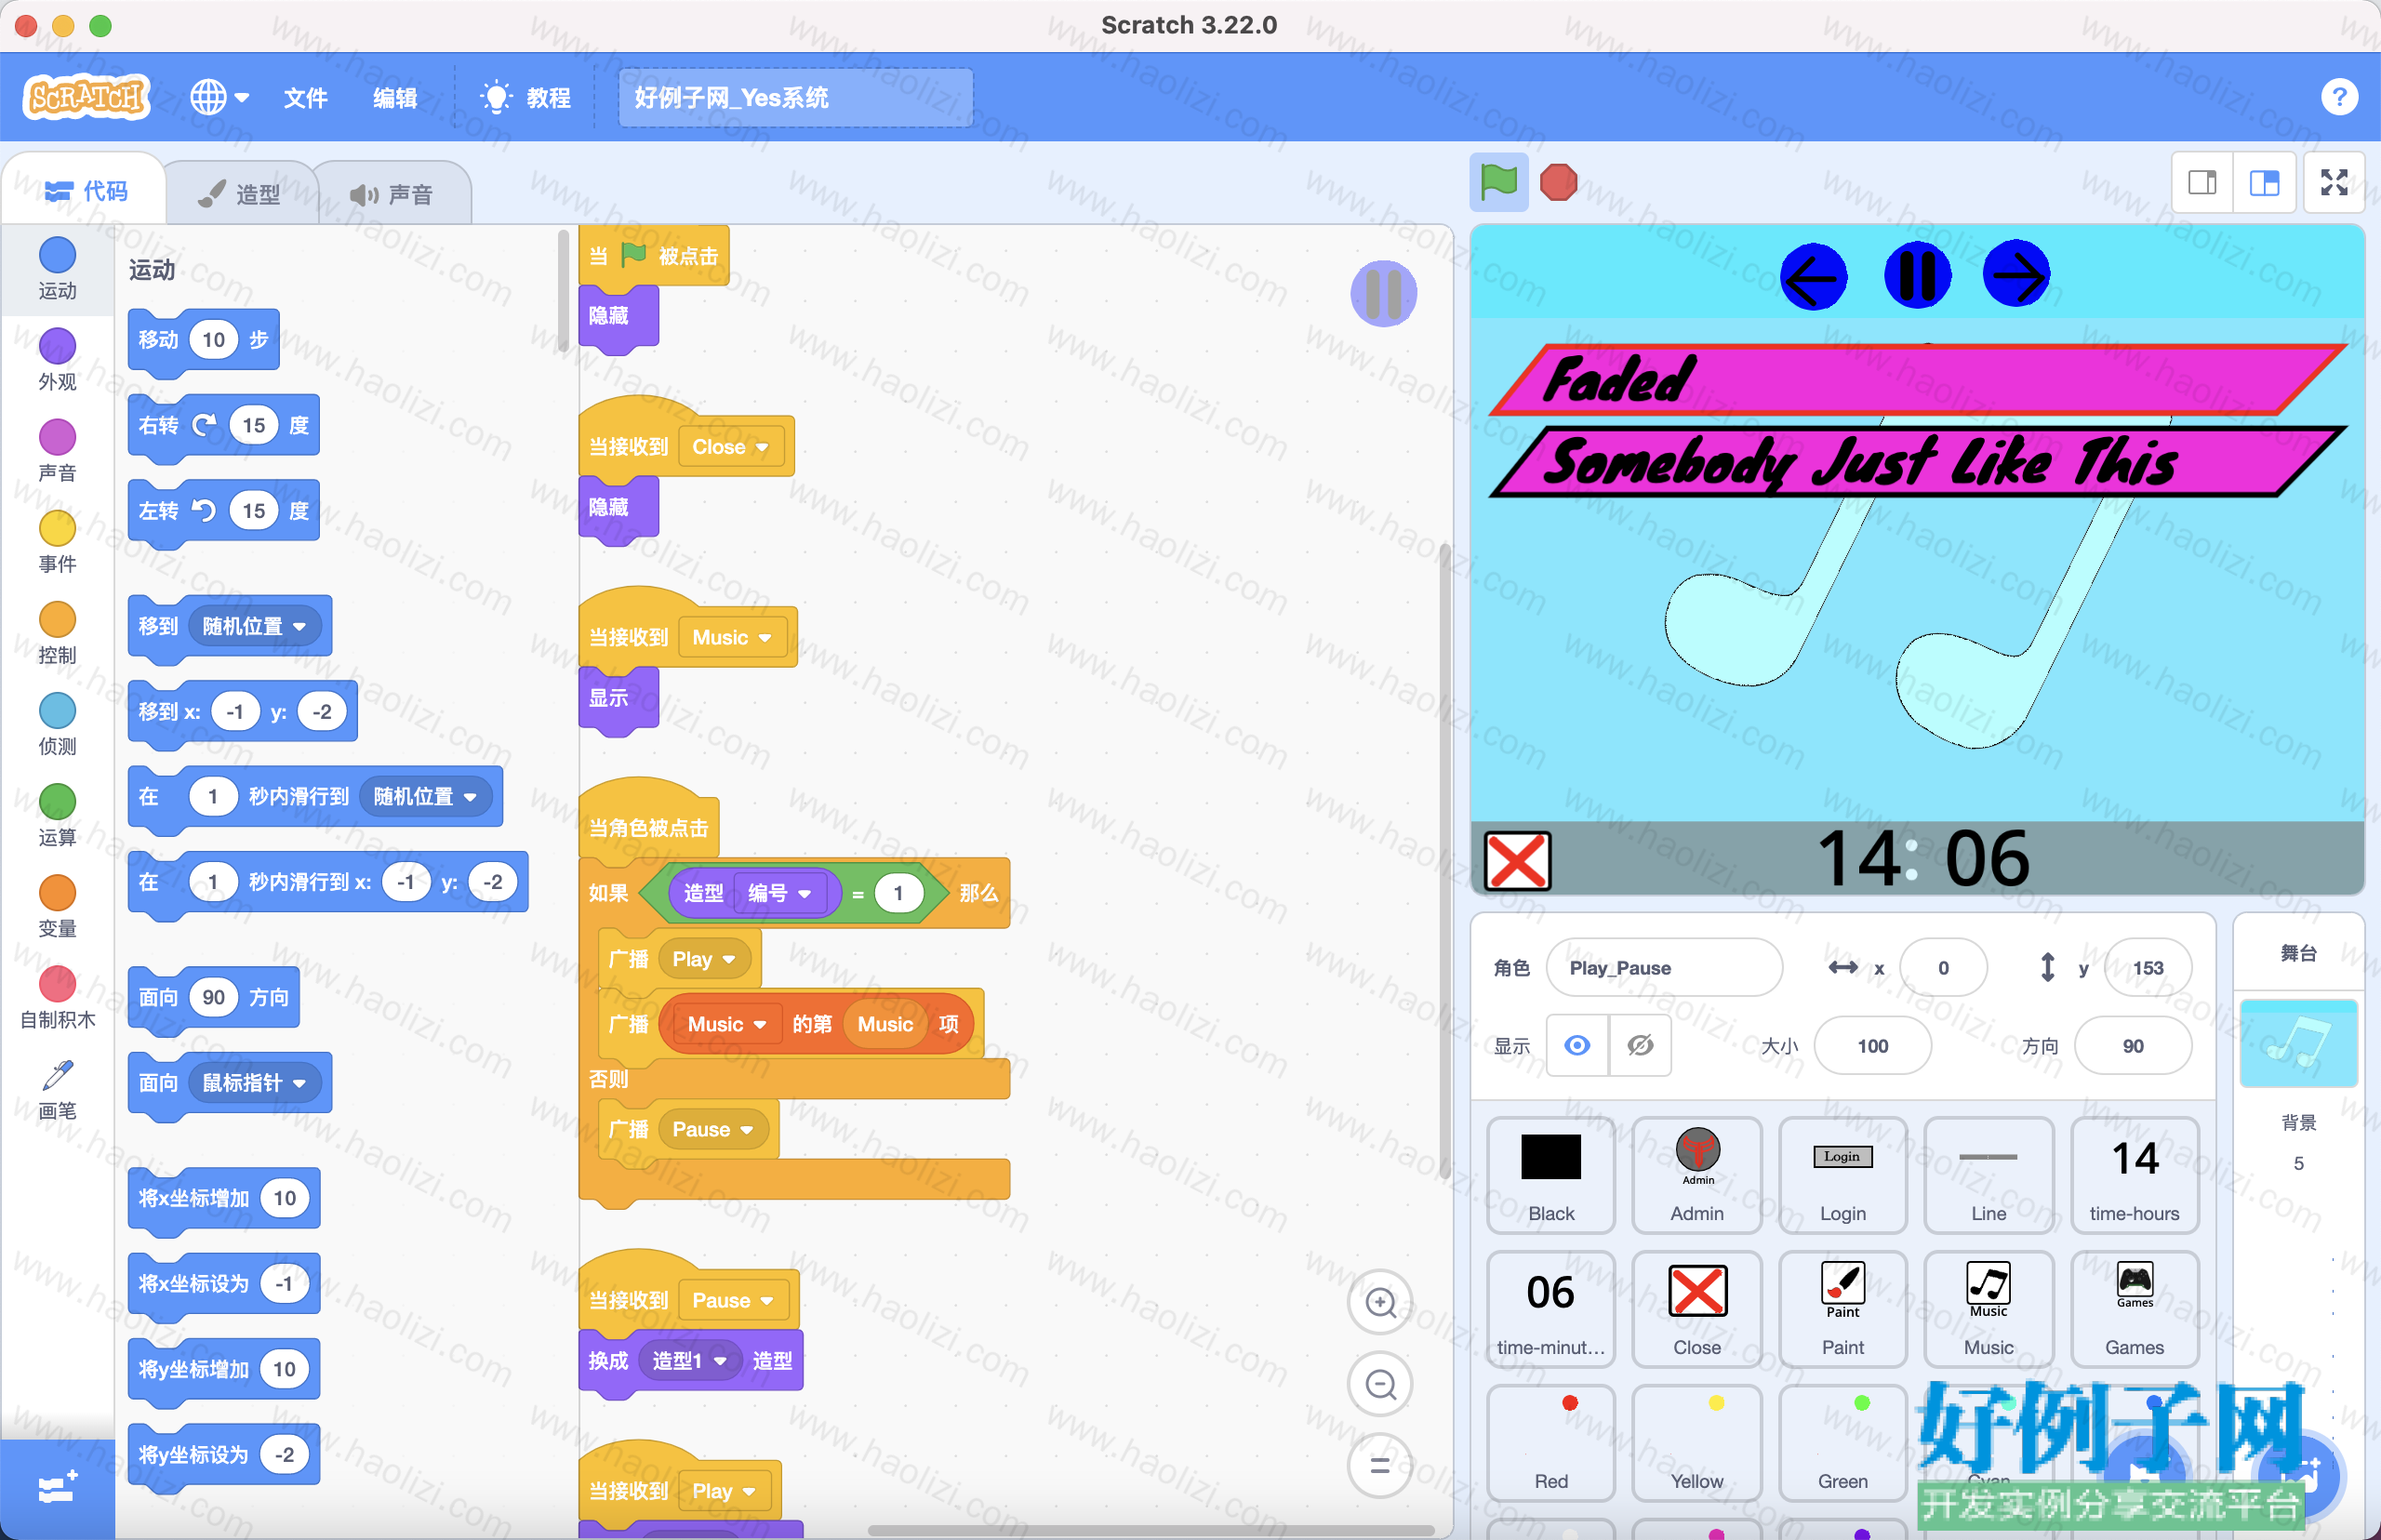The image size is (2381, 1540).
Task: Click the 移动 10 步 block
Action: click(204, 340)
